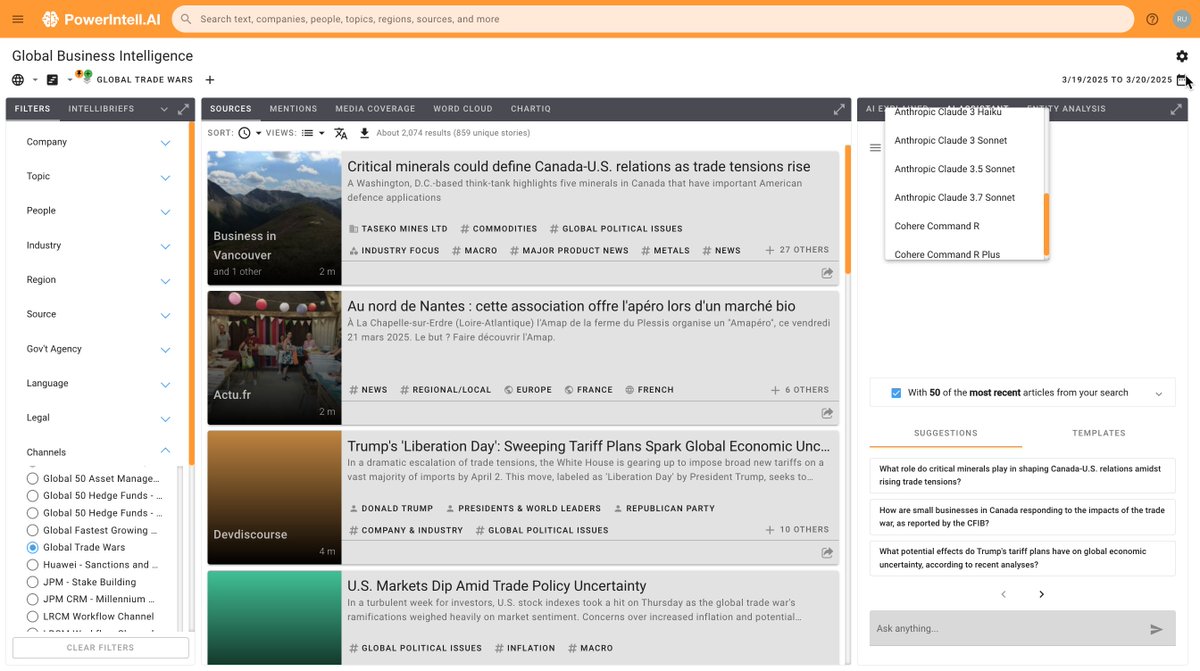
Task: Select Global Fastest Growing channel radio
Action: click(x=33, y=531)
